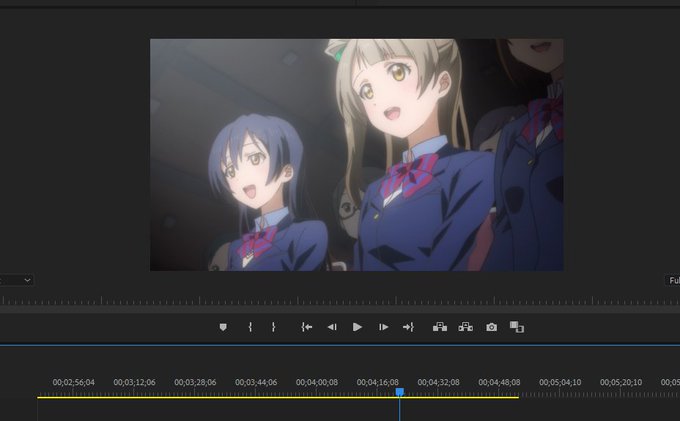Click timecode 00;04;00;08 on timeline ruler

click(x=317, y=382)
